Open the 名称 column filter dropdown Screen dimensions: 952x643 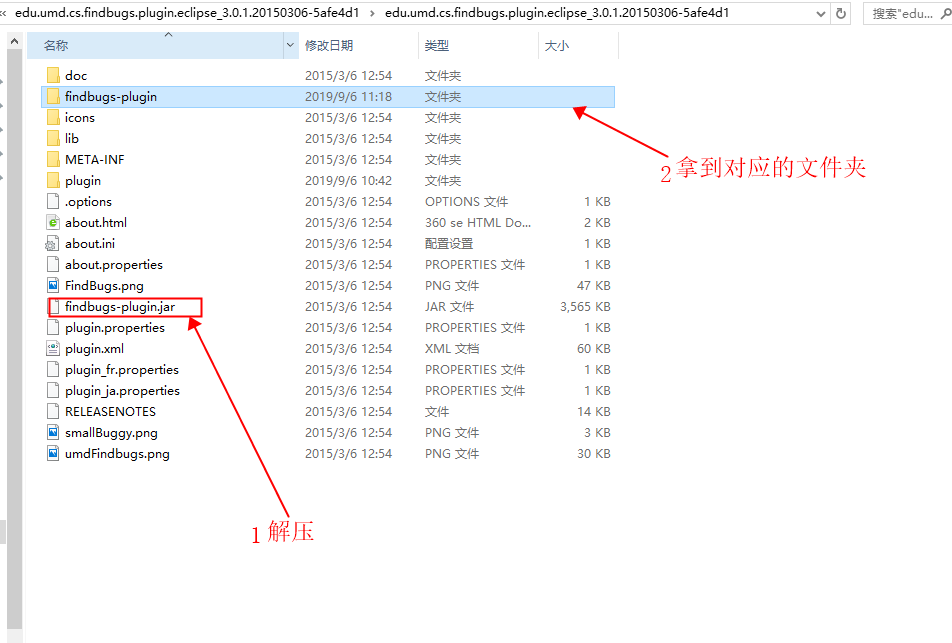pyautogui.click(x=290, y=46)
